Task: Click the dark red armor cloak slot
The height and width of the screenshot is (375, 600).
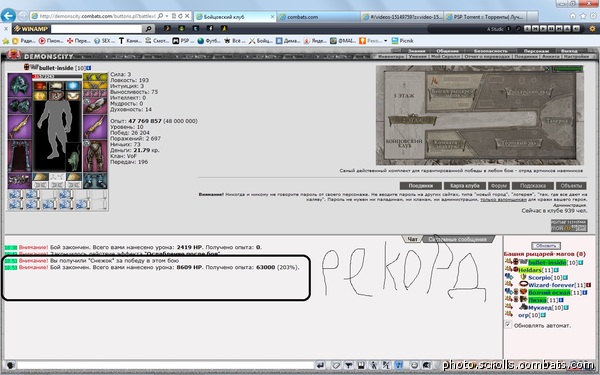Action: pyautogui.click(x=20, y=155)
